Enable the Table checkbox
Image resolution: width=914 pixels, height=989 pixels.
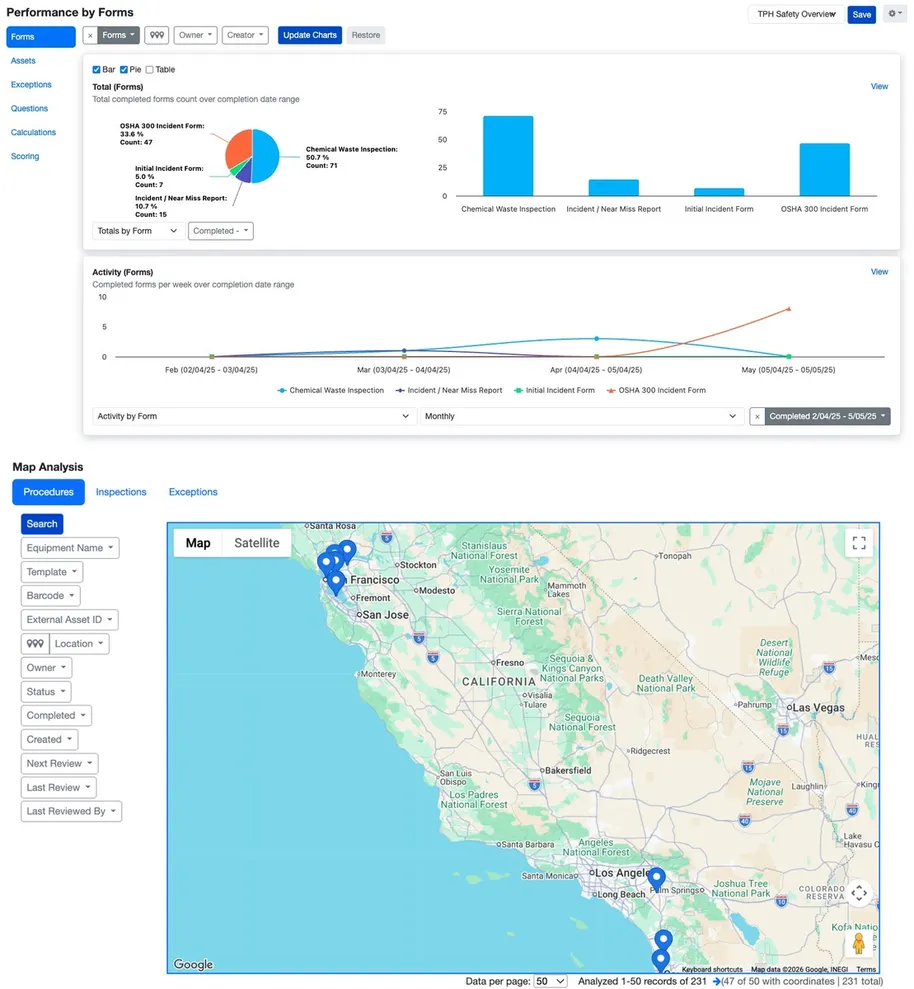click(149, 69)
